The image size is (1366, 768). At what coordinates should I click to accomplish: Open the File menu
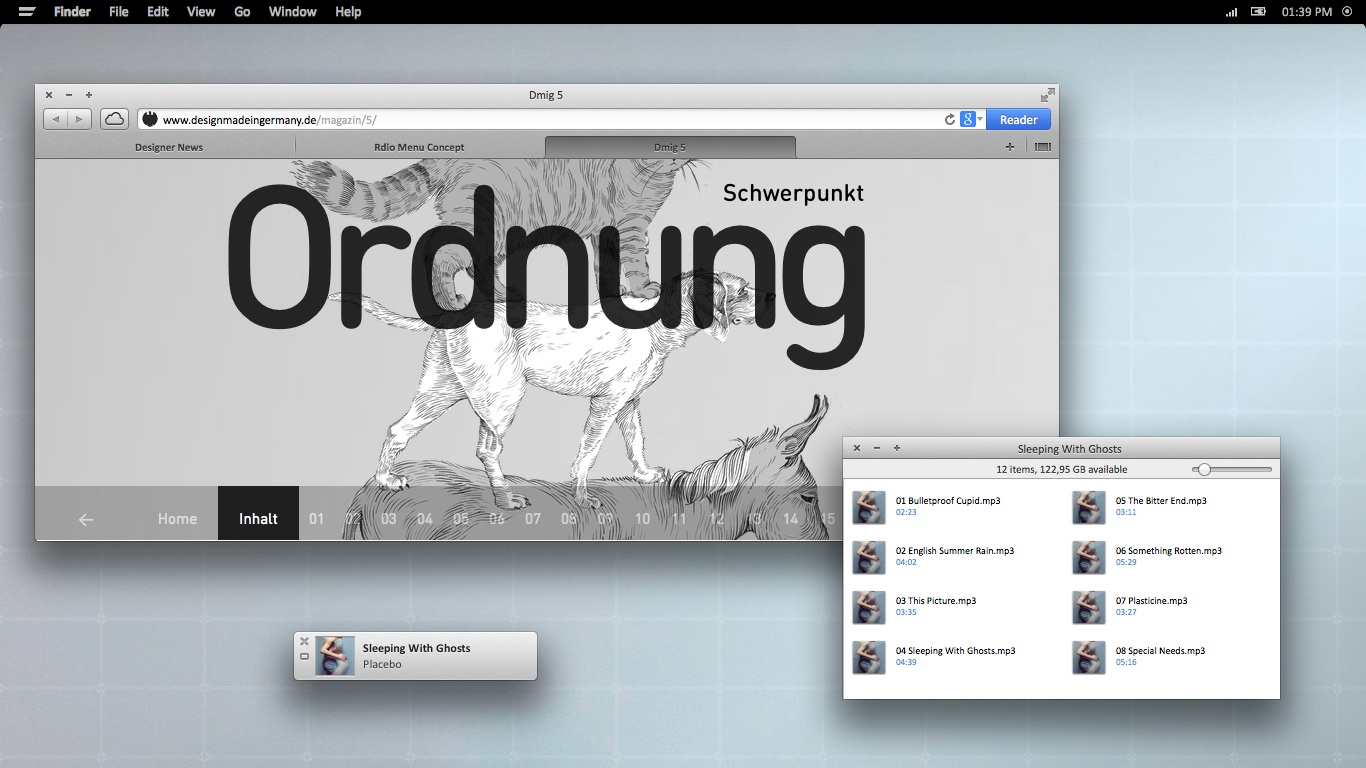119,12
